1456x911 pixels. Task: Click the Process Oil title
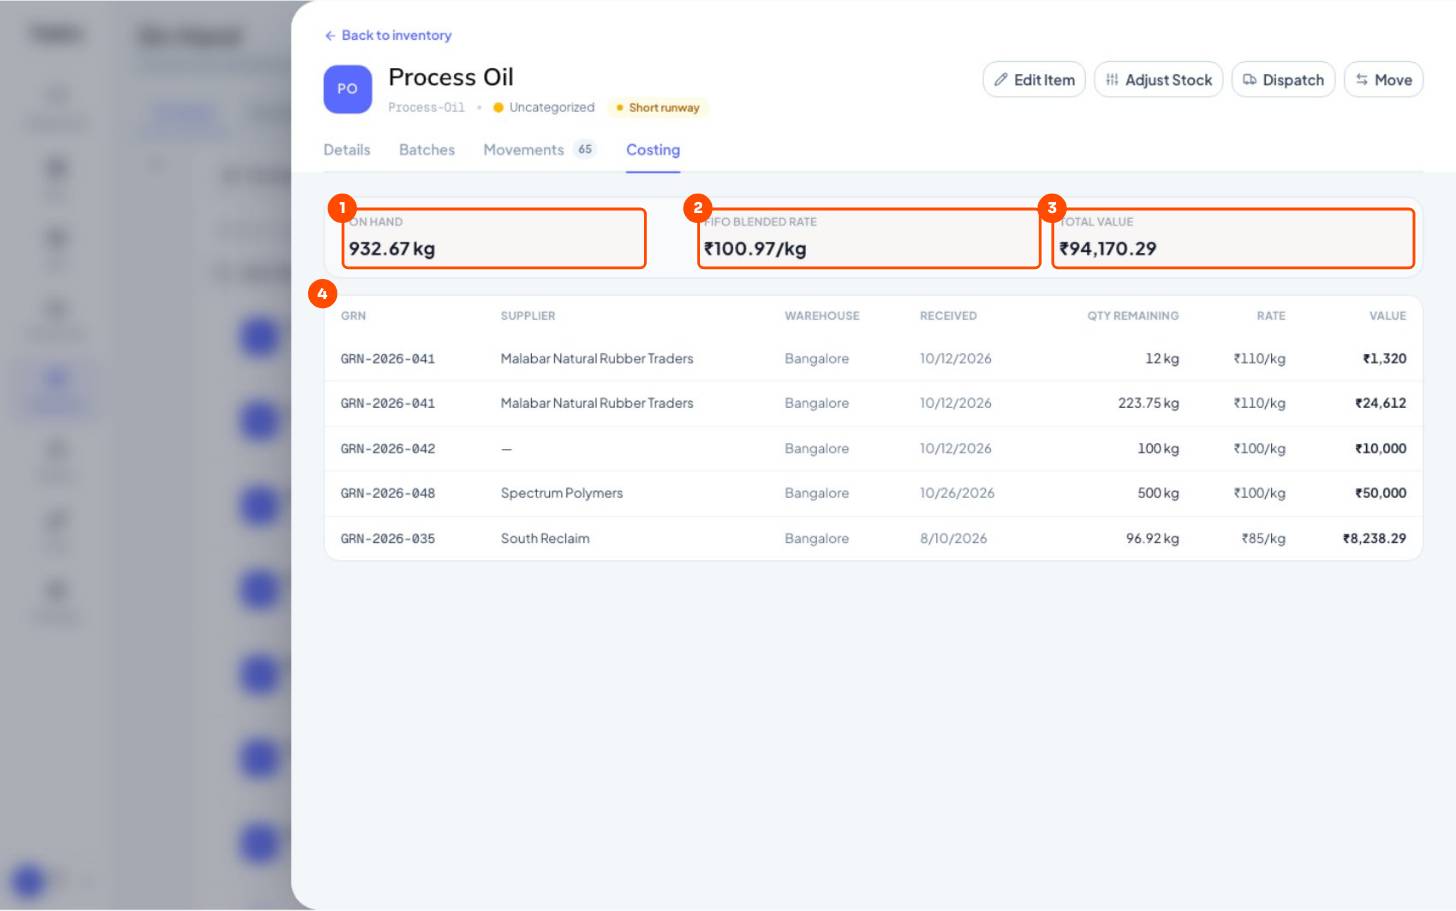[x=451, y=77]
